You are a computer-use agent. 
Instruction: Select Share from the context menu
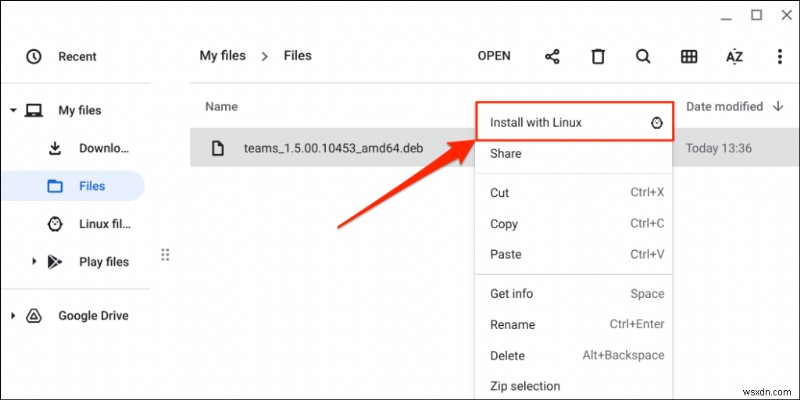click(573, 154)
